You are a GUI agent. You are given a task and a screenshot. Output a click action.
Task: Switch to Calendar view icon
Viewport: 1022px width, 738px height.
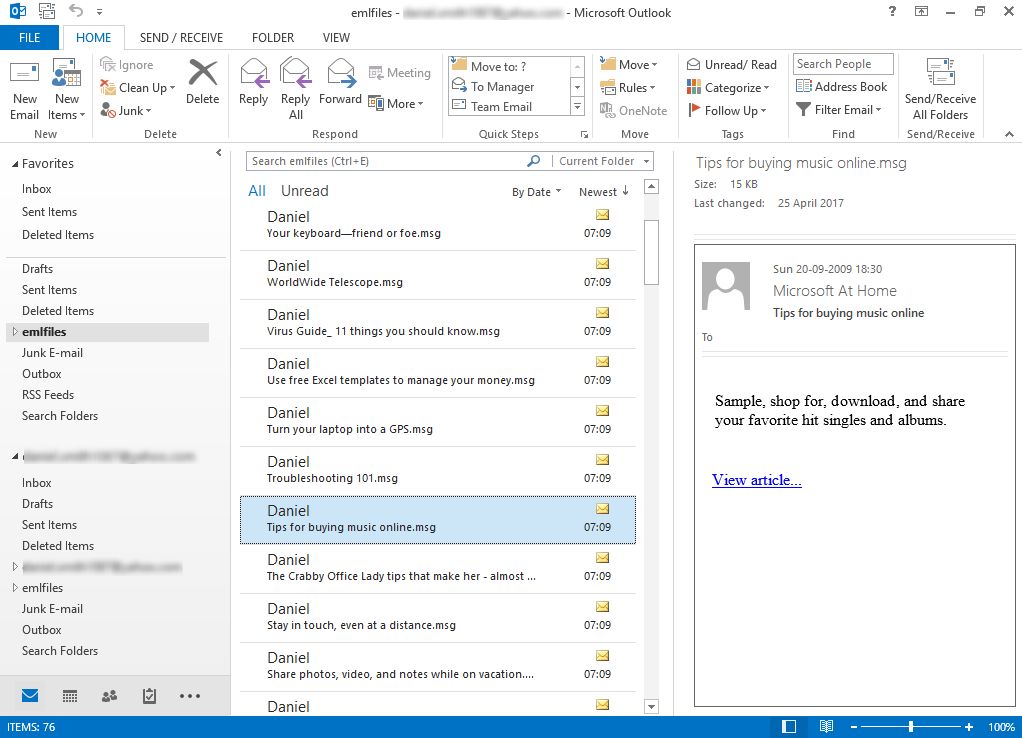click(x=70, y=696)
